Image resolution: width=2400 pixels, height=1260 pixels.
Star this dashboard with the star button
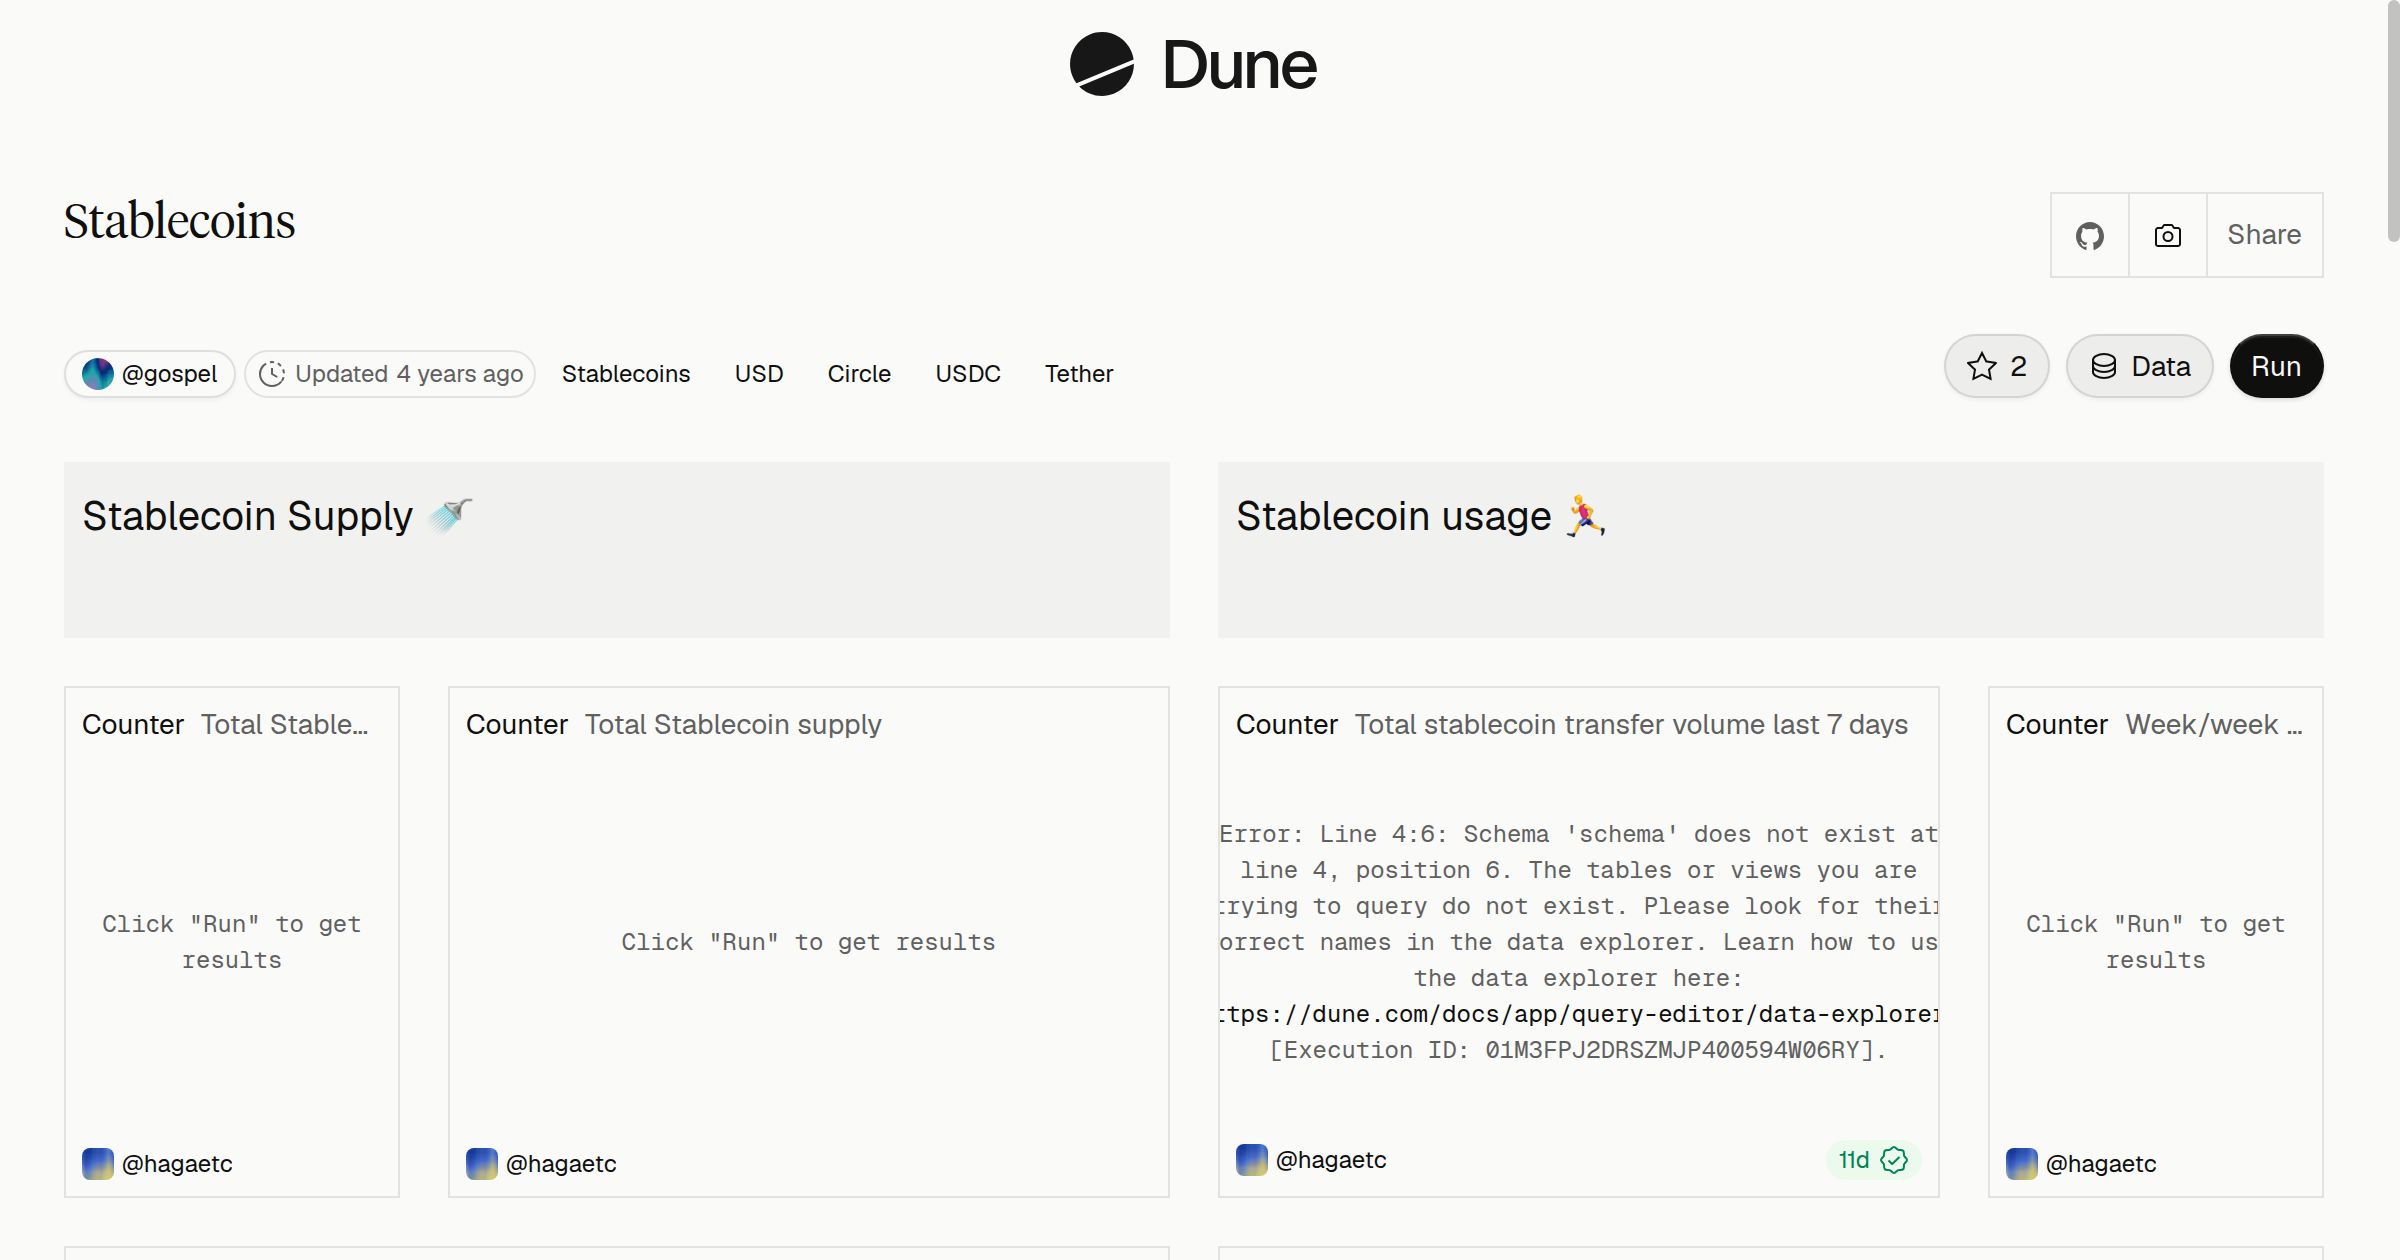1997,366
